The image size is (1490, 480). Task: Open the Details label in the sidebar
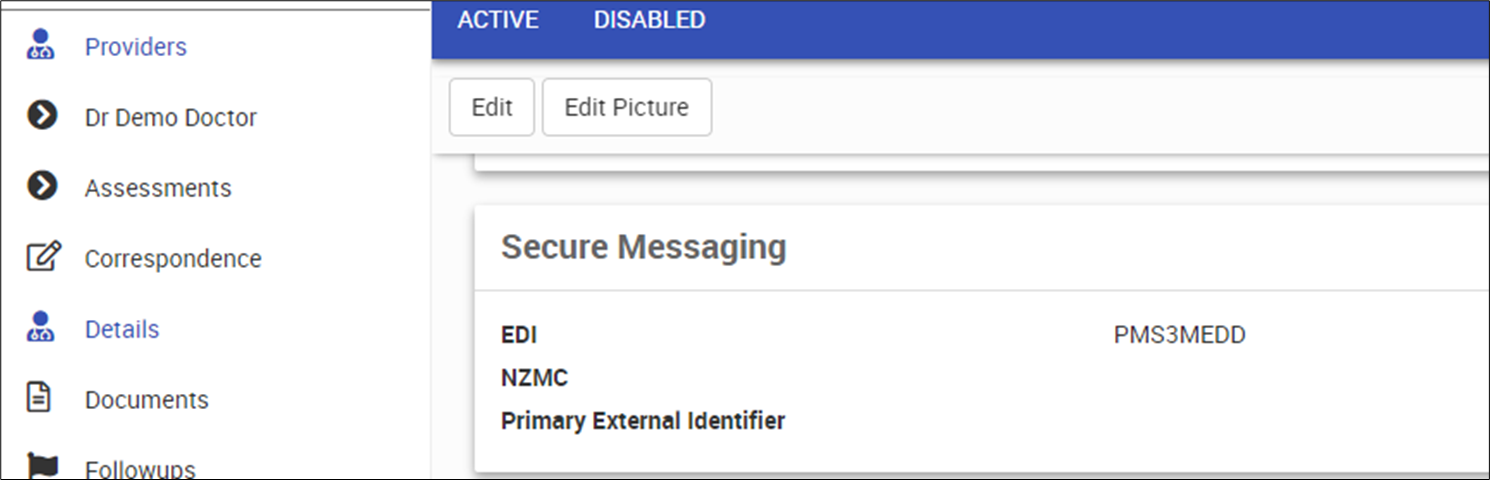point(121,329)
